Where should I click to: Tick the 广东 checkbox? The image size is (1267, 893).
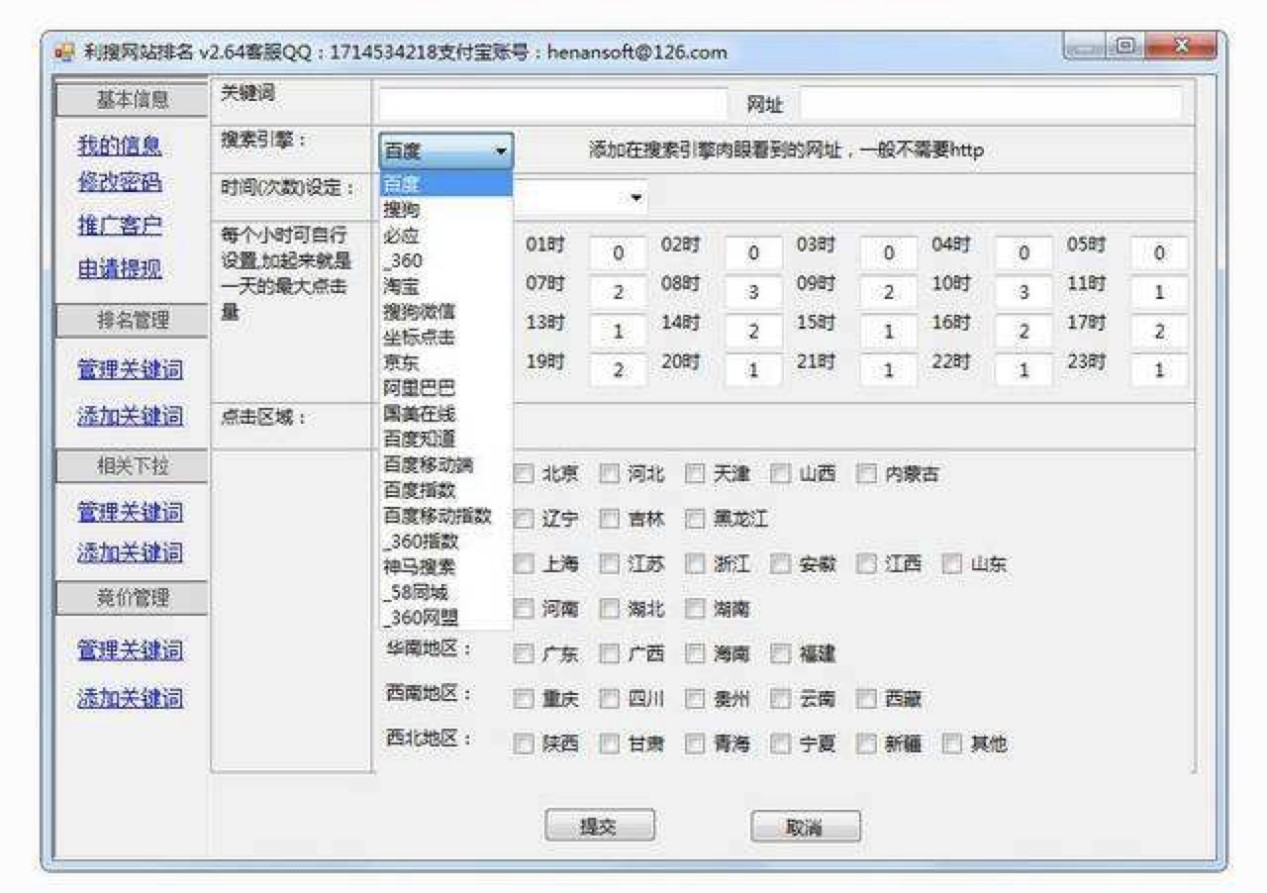coord(522,654)
